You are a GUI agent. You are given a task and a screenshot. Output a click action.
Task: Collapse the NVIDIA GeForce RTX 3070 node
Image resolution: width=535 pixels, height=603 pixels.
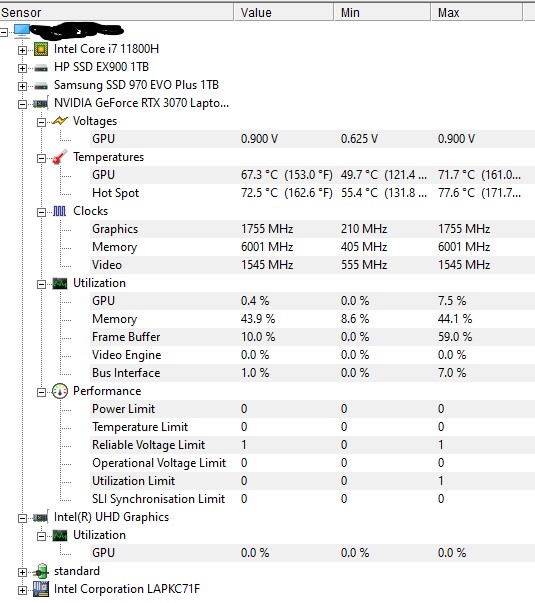pyautogui.click(x=22, y=104)
